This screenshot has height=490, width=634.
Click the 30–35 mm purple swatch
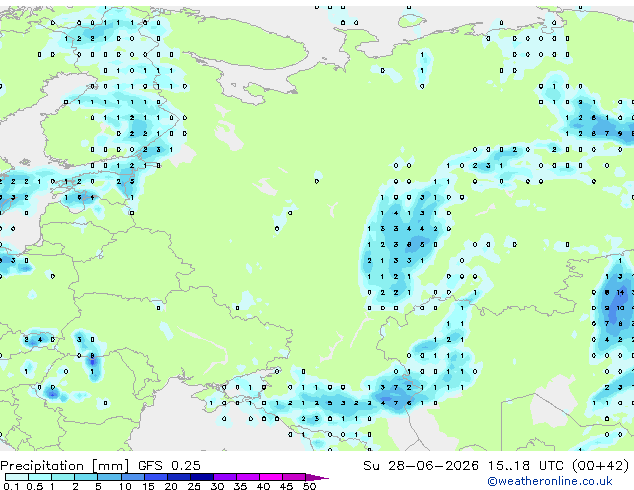coord(225,477)
